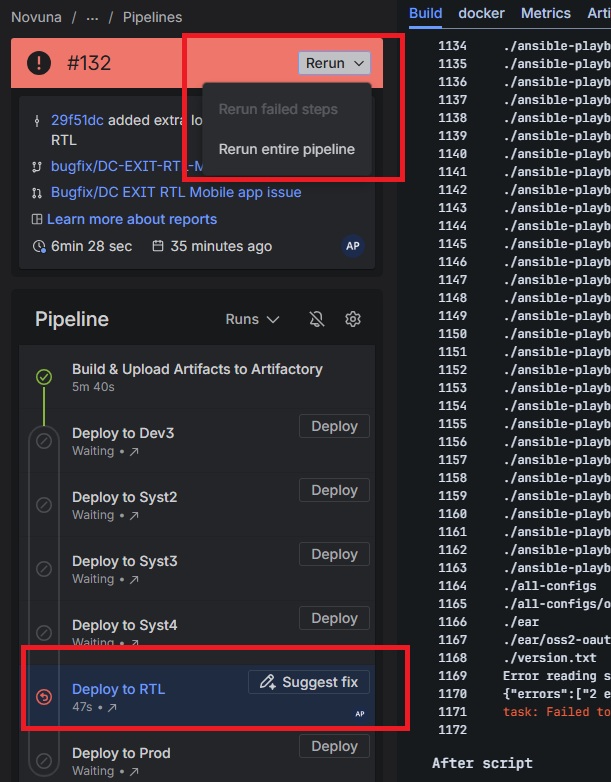
Task: Switch to the Metrics tab
Action: tap(546, 13)
